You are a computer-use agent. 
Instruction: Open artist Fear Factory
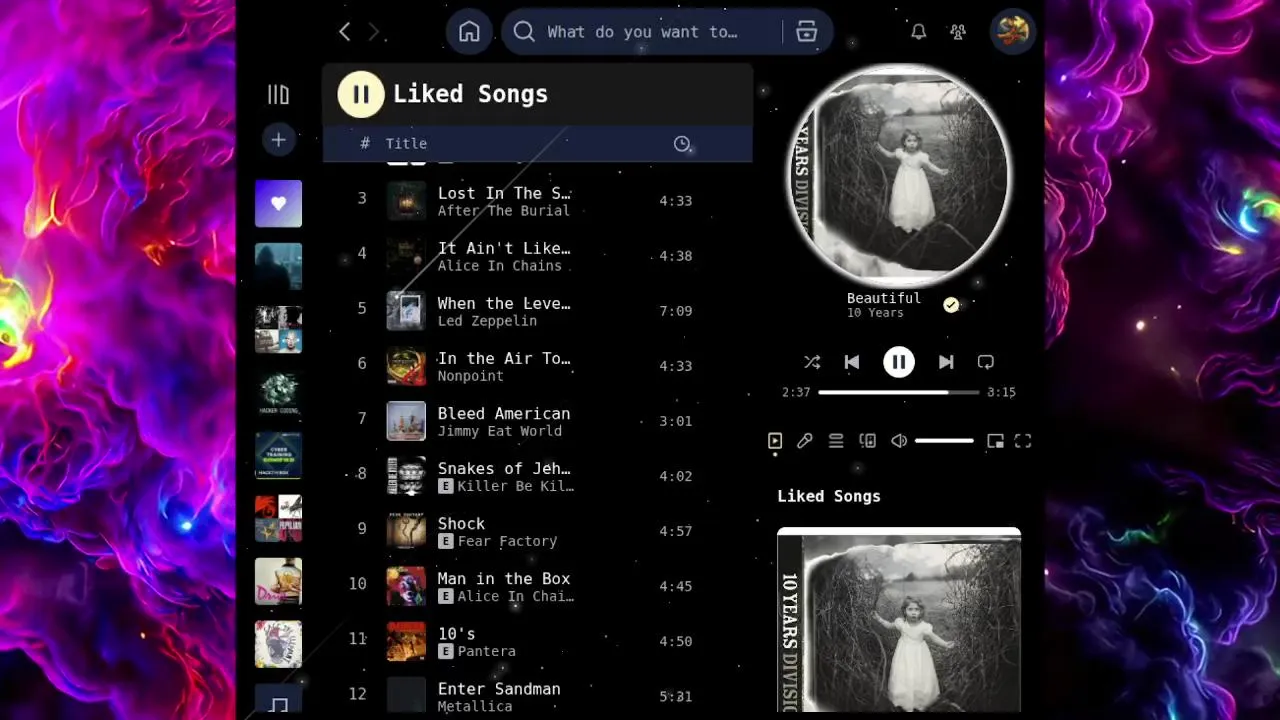[507, 541]
